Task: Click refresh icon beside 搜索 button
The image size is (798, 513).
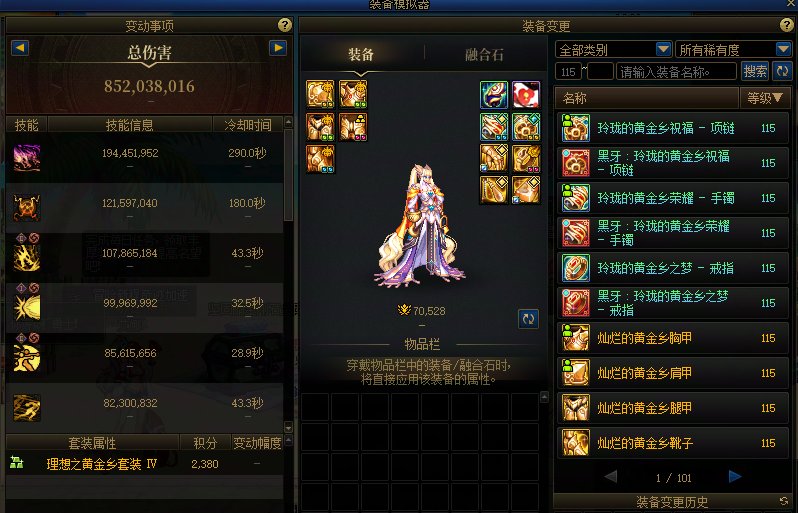Action: coord(782,71)
